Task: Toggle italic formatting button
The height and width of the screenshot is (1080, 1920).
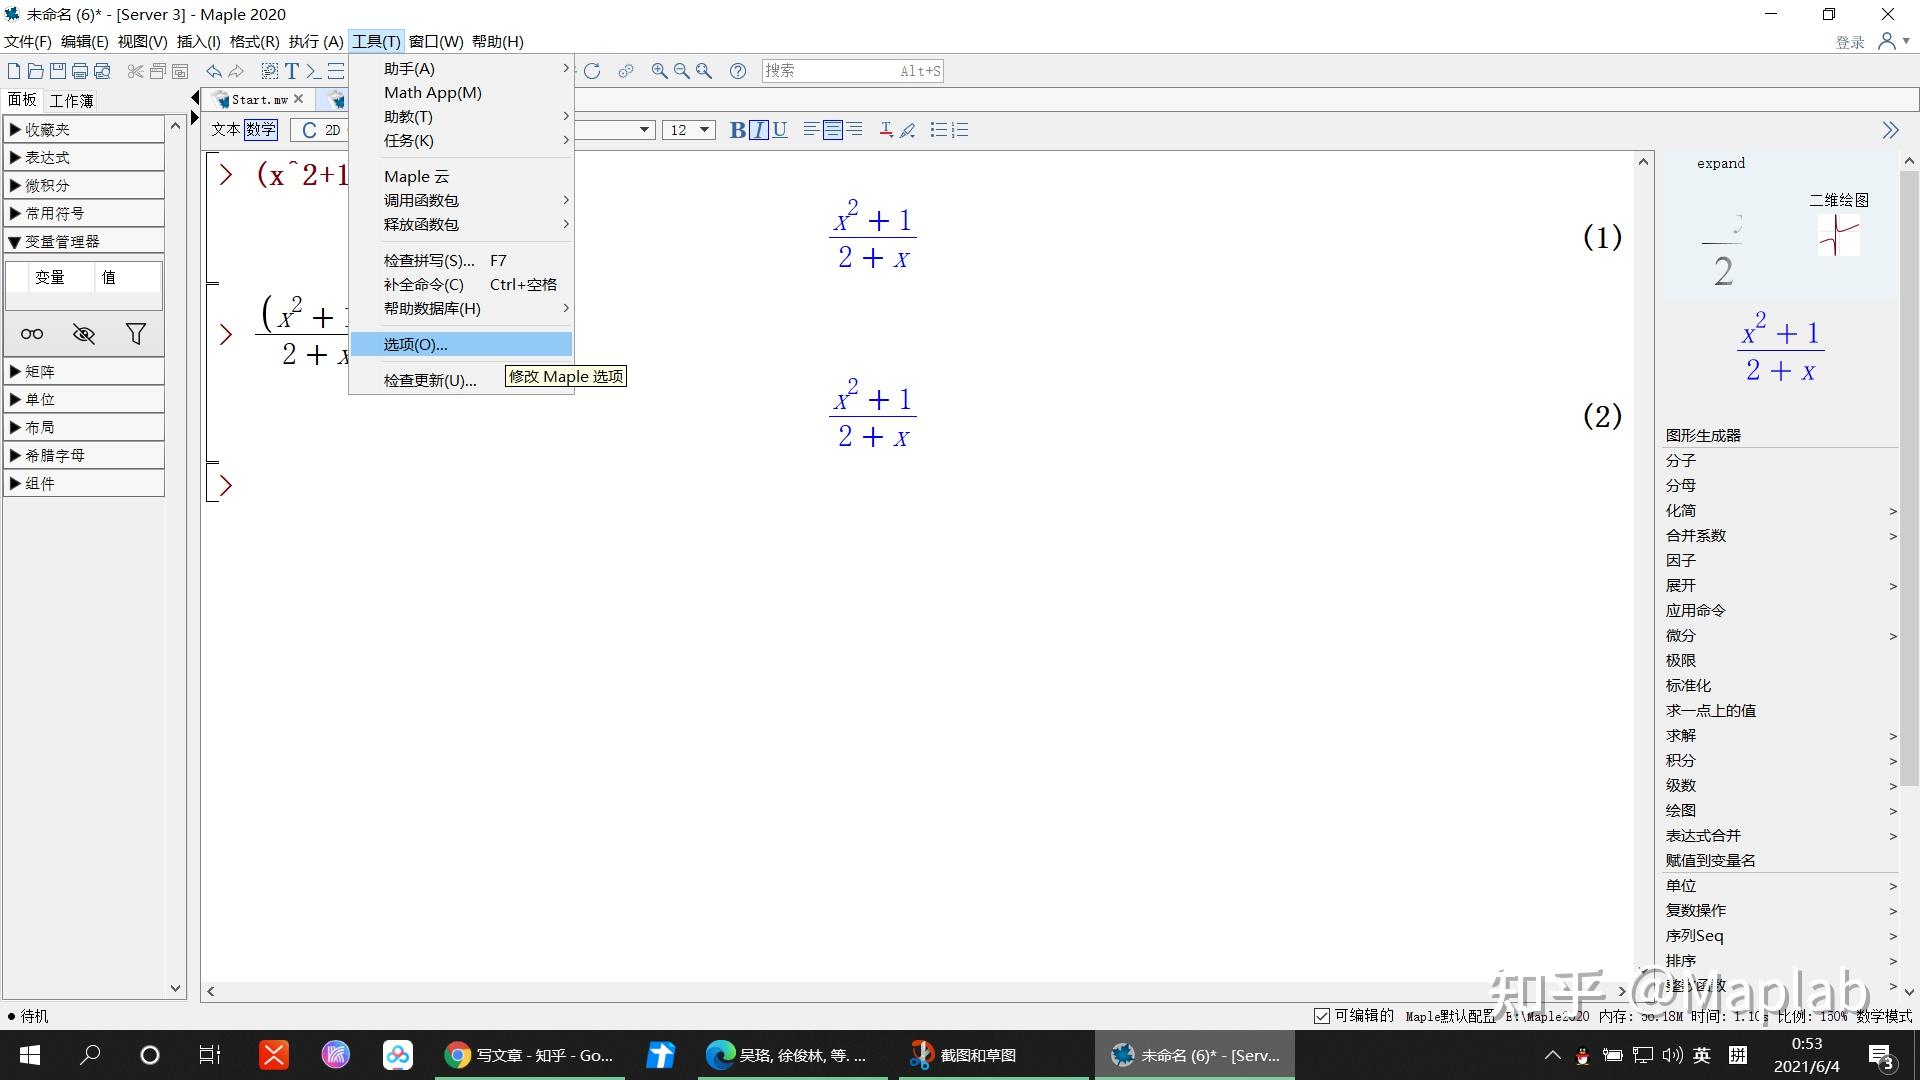Action: [759, 130]
